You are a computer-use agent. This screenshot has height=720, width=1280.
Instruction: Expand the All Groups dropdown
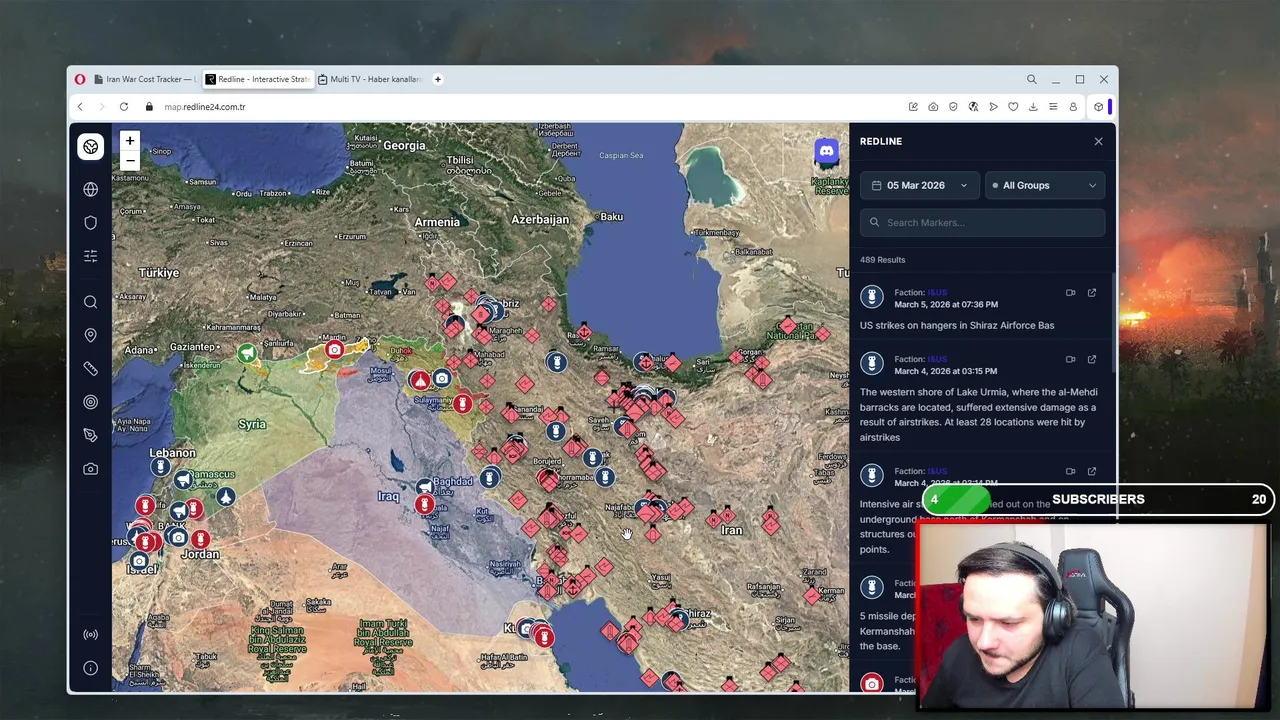point(1045,185)
